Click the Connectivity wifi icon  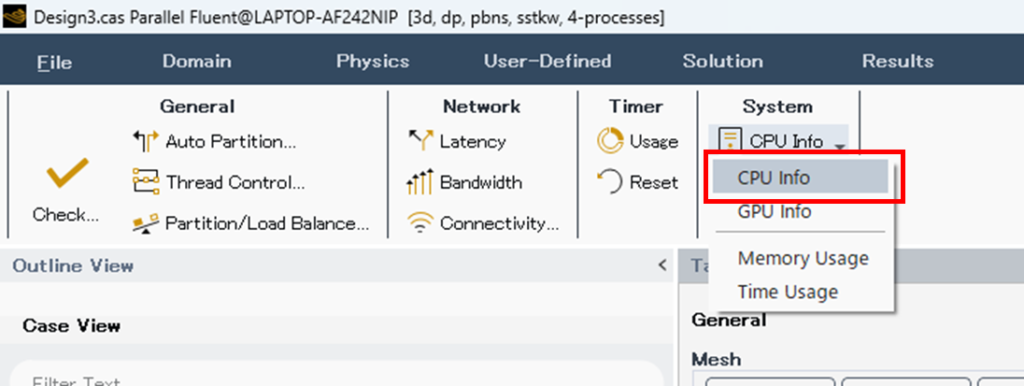420,223
